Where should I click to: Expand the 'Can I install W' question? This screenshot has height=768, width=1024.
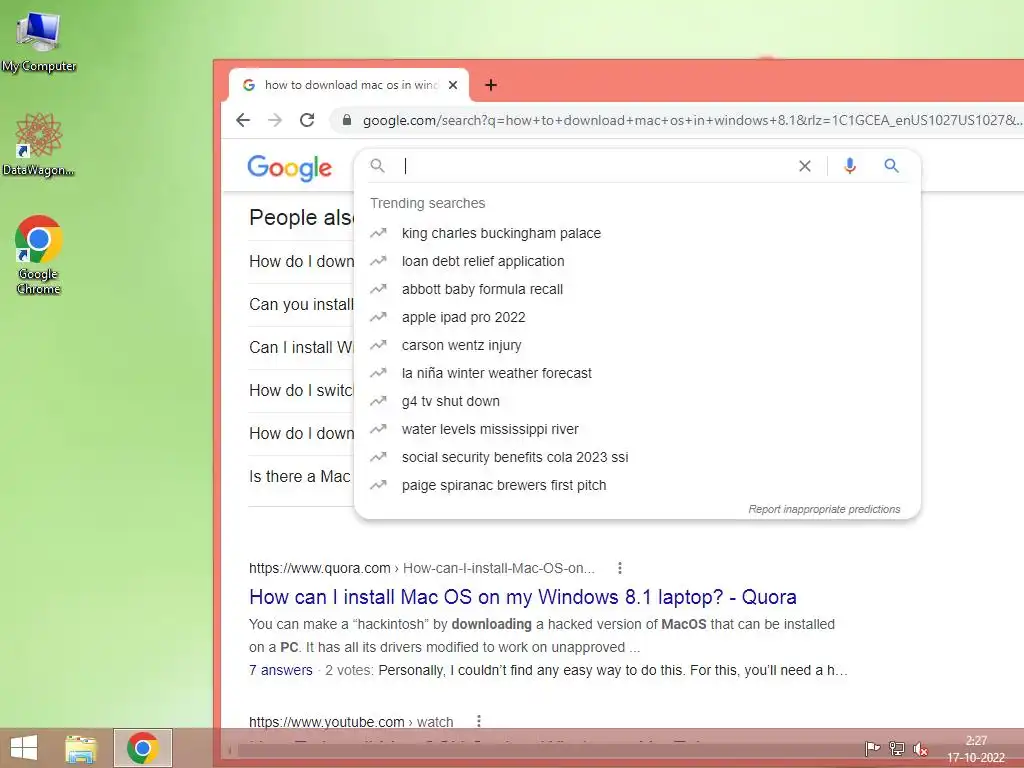click(x=301, y=347)
